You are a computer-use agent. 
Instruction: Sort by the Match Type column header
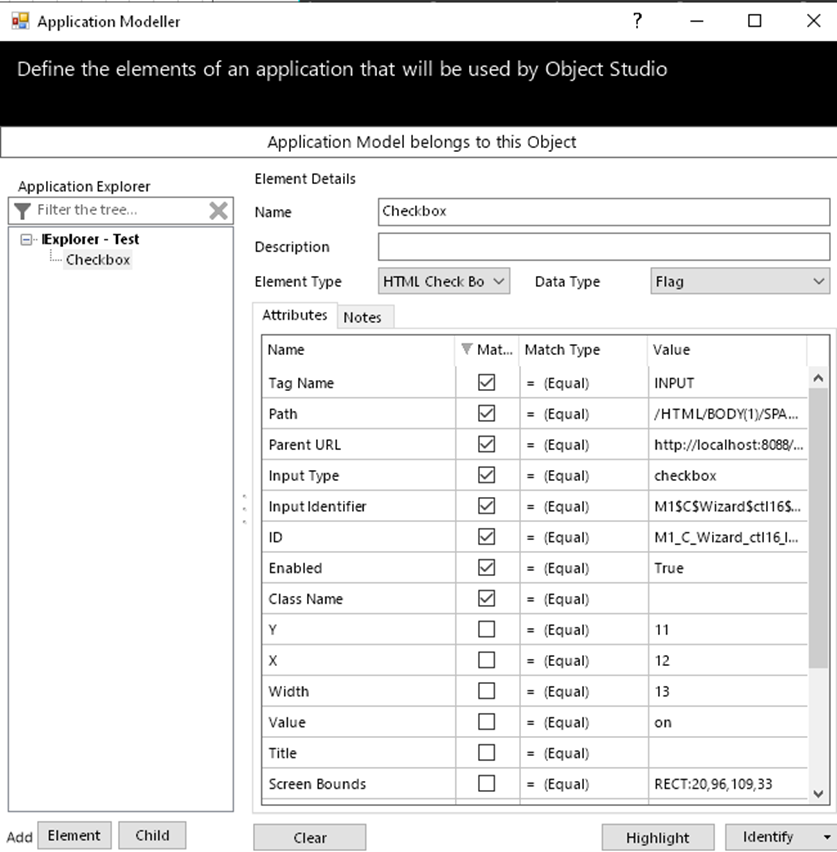[584, 349]
